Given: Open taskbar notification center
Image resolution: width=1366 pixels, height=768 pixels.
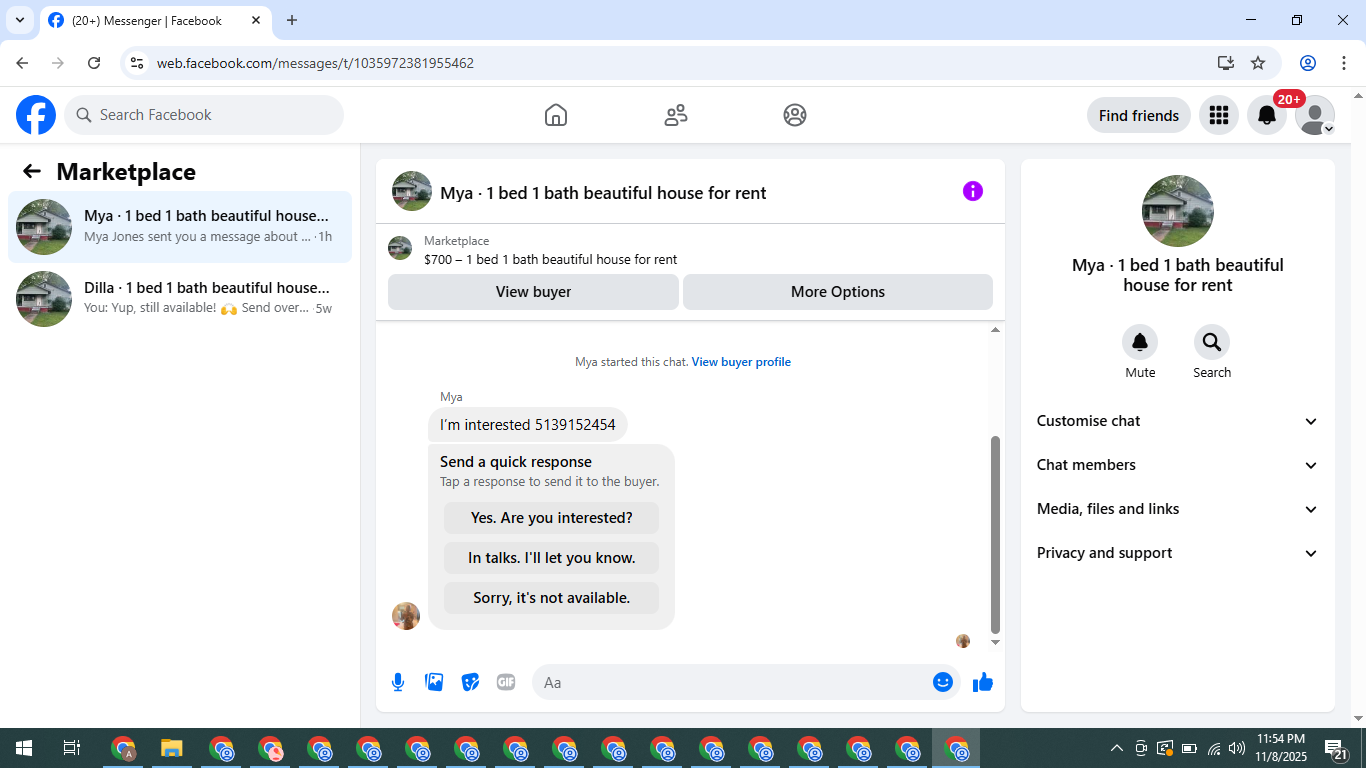Looking at the screenshot, I should (x=1337, y=748).
